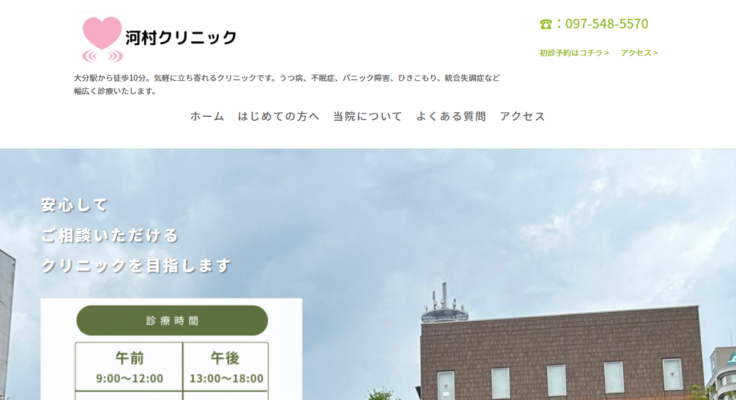Click the 診療時間 green pill button
This screenshot has width=736, height=400.
click(x=172, y=321)
